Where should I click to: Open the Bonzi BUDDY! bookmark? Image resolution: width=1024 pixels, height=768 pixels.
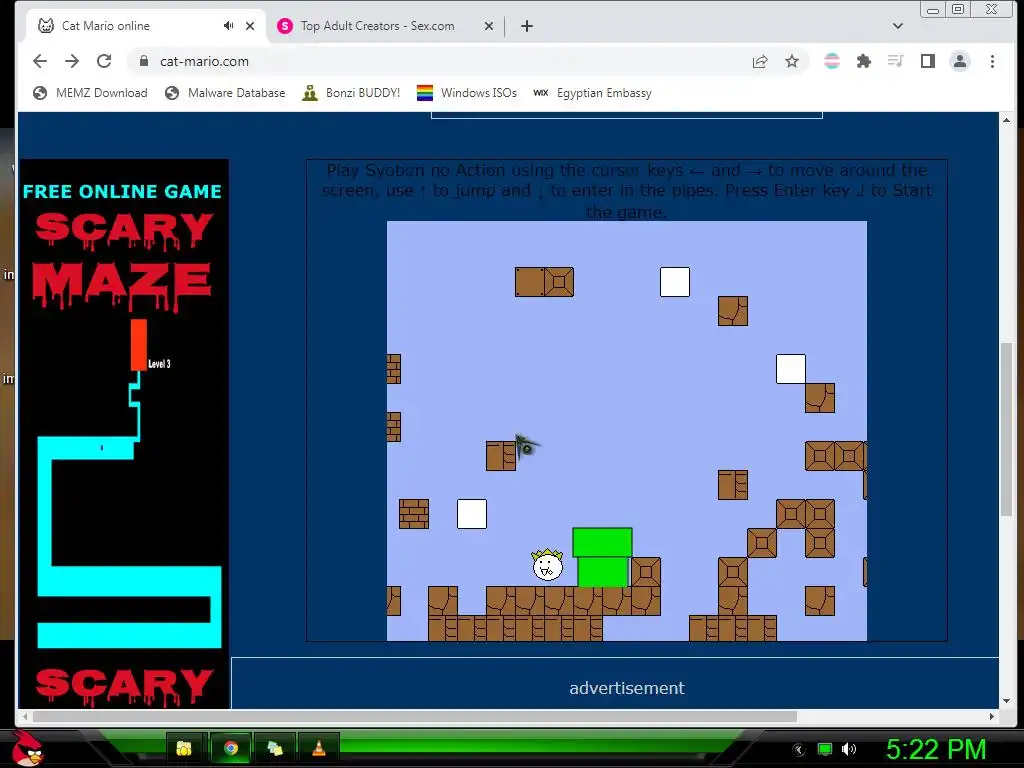pos(351,93)
